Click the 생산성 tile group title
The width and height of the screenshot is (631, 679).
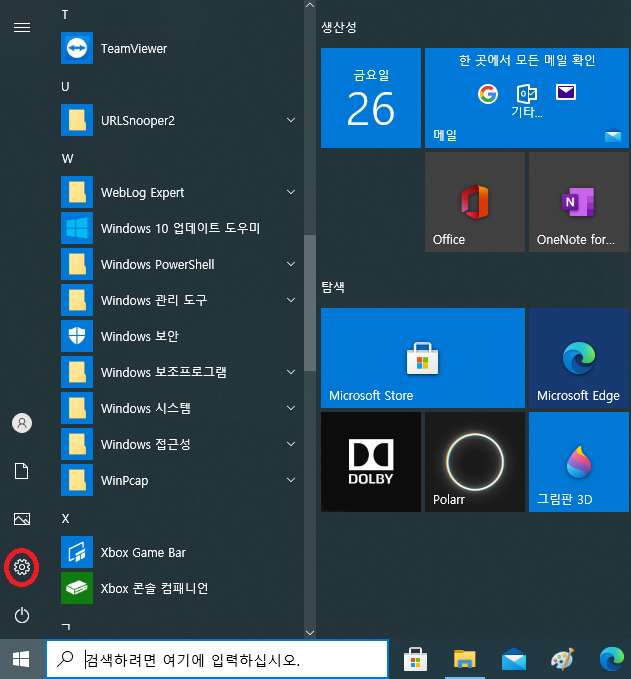tap(339, 27)
